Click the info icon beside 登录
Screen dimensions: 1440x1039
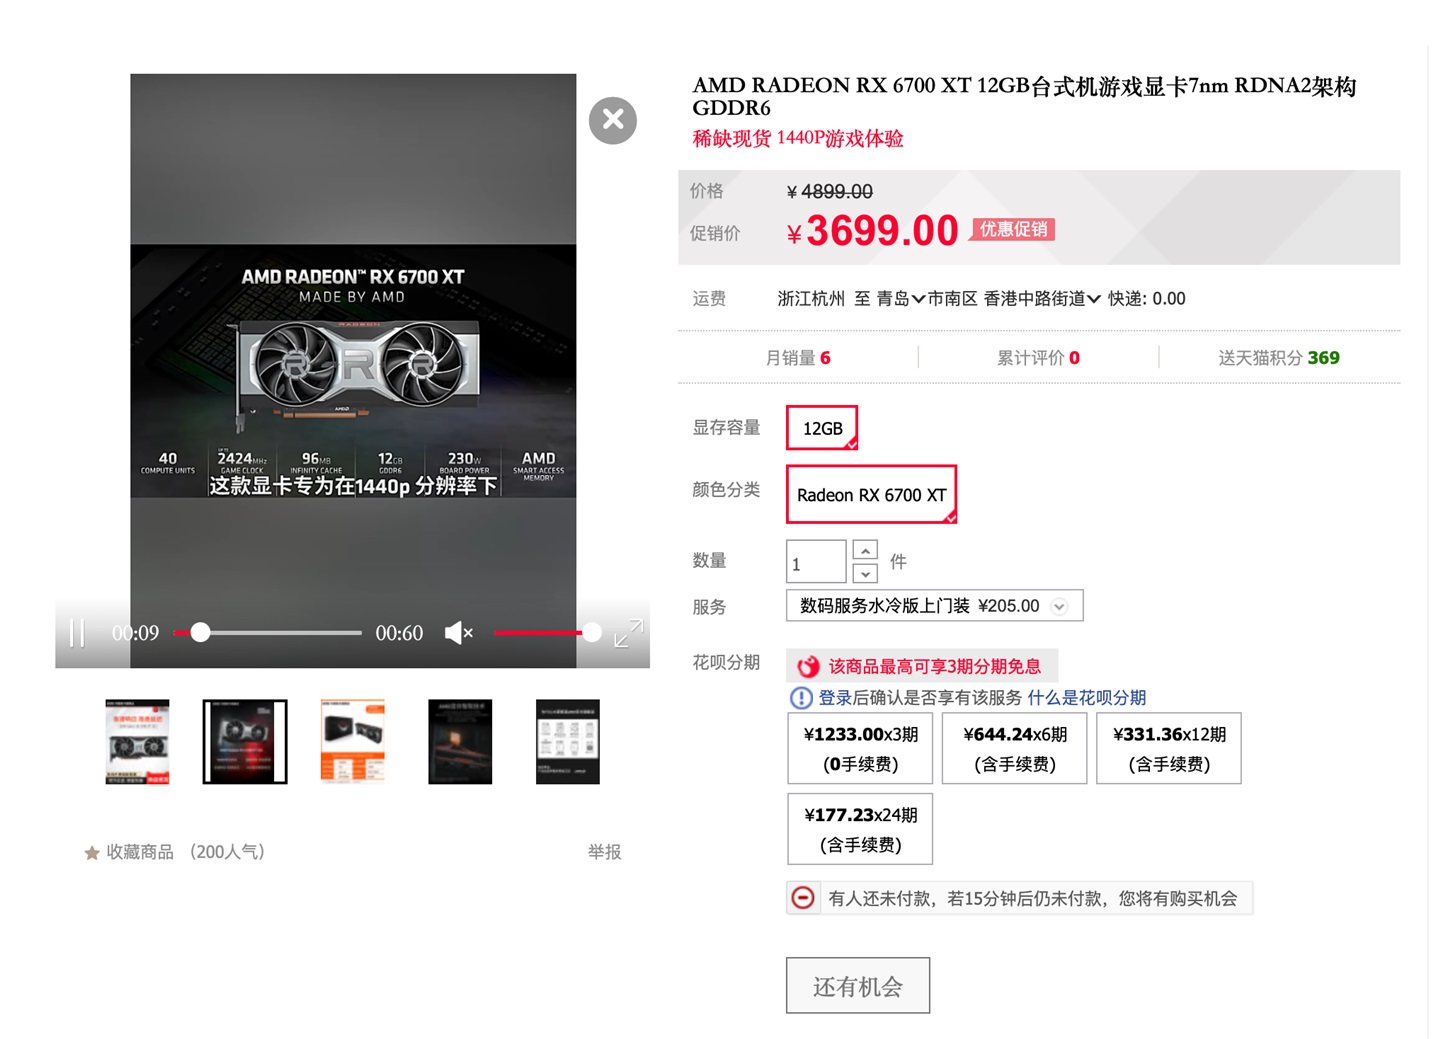[801, 698]
